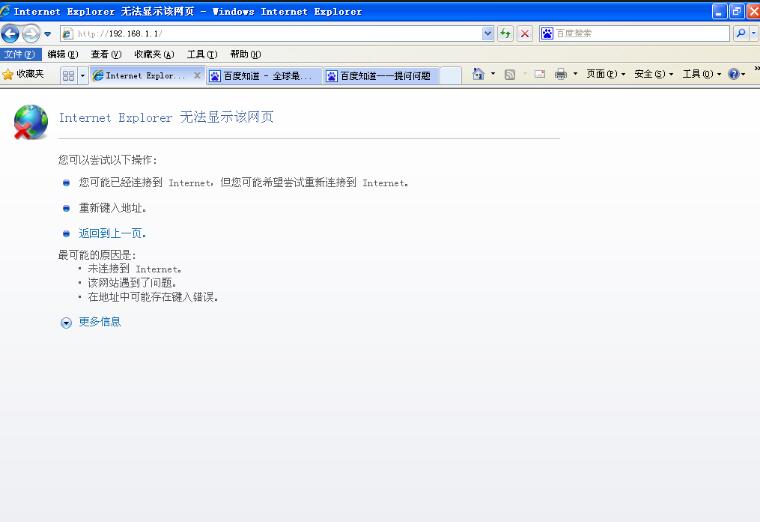Click the Home page icon
The height and width of the screenshot is (522, 760).
click(x=478, y=74)
